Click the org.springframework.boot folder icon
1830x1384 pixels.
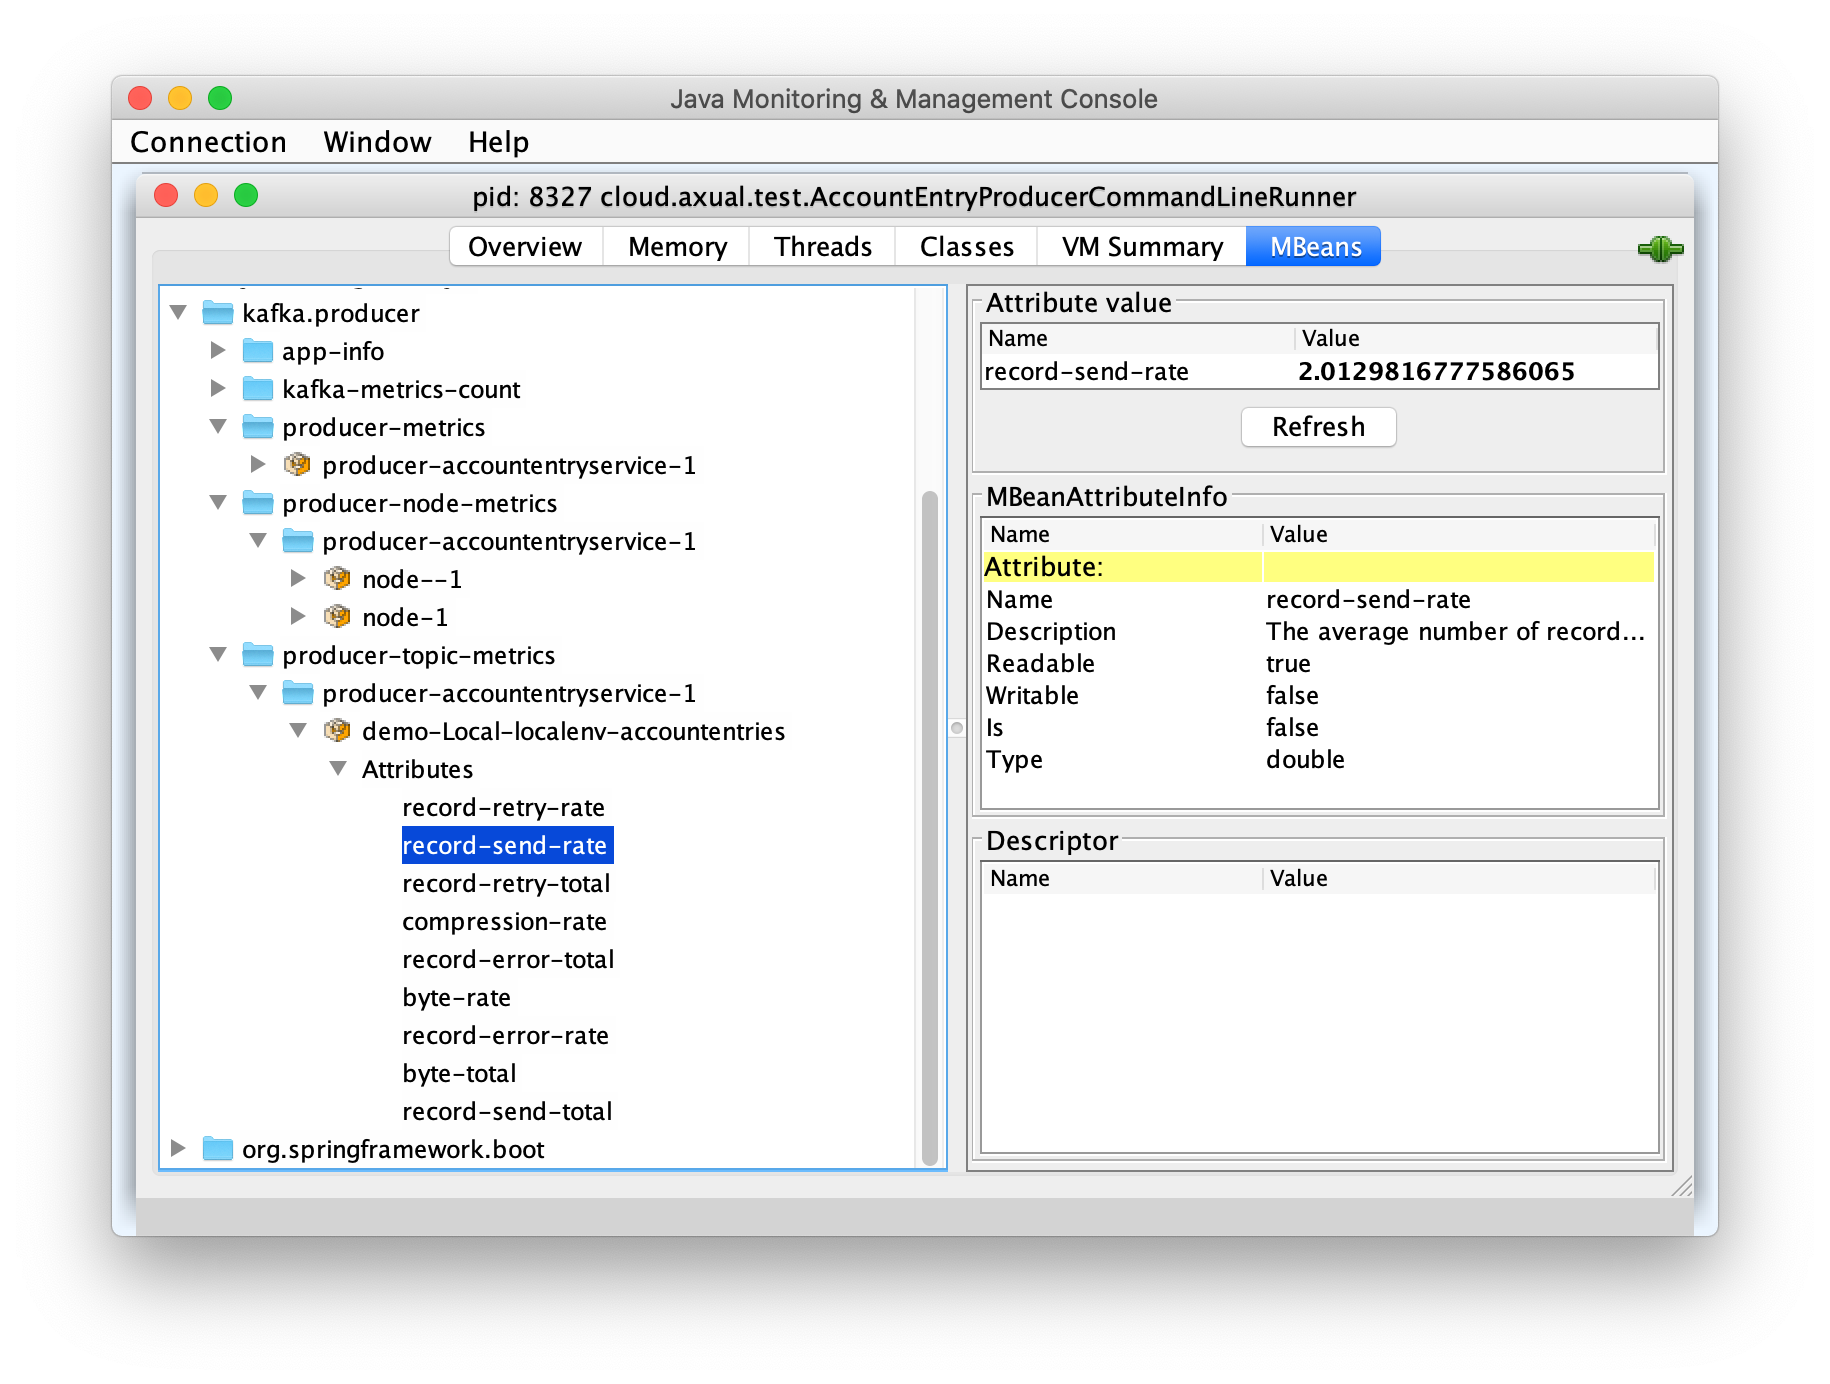(x=218, y=1149)
